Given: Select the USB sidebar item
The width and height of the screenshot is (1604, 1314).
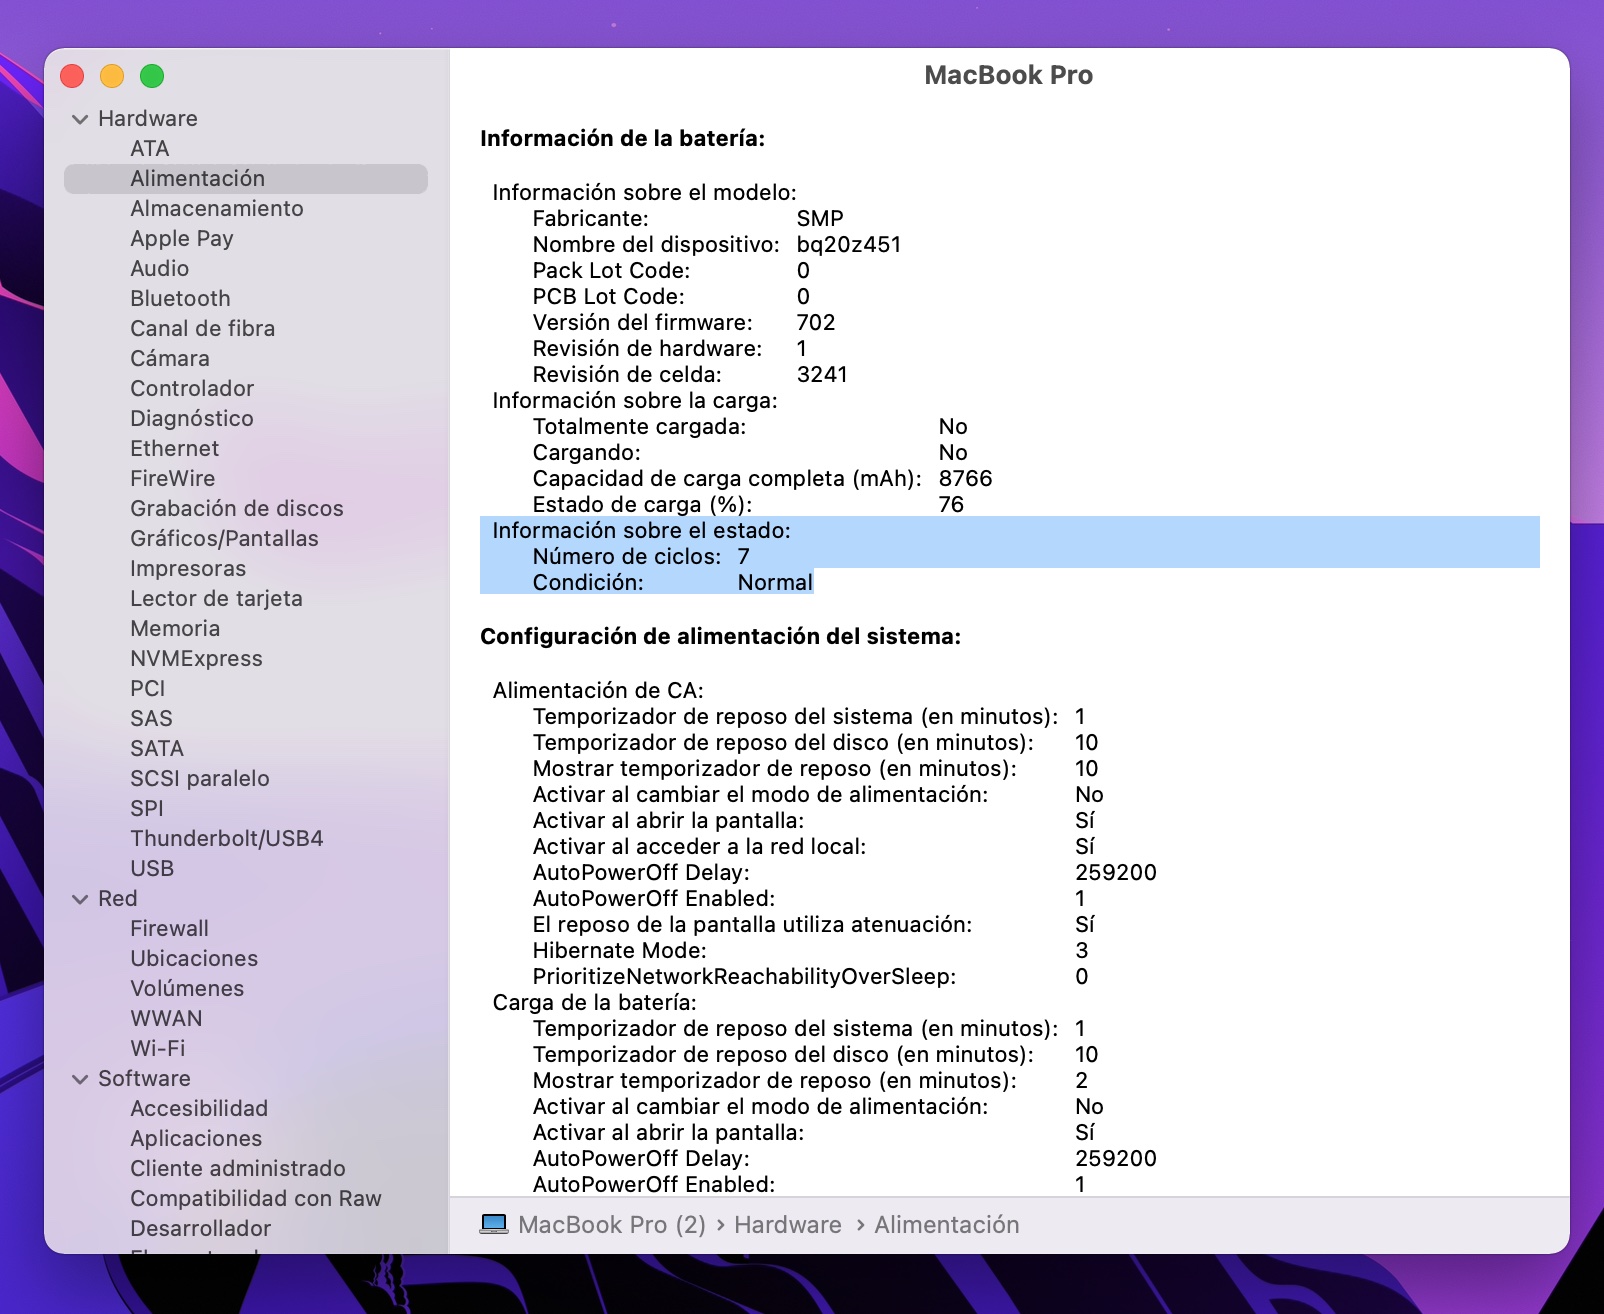Looking at the screenshot, I should coord(152,868).
